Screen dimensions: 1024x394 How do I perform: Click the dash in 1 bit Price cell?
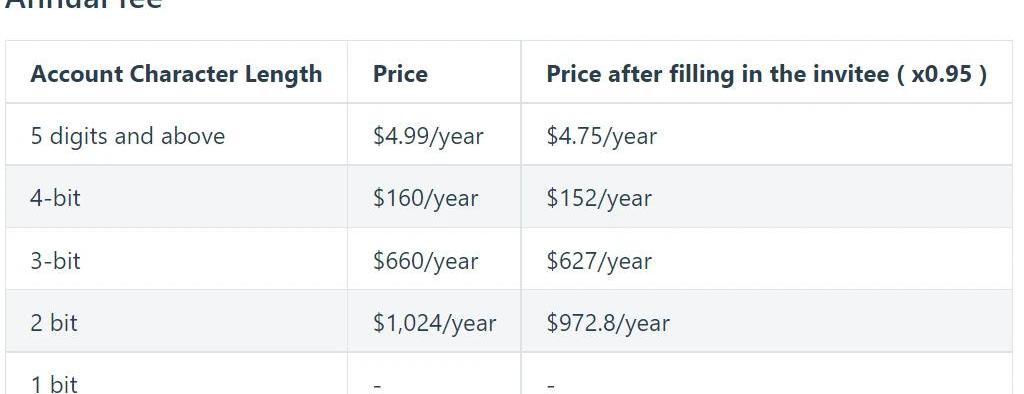click(x=377, y=386)
